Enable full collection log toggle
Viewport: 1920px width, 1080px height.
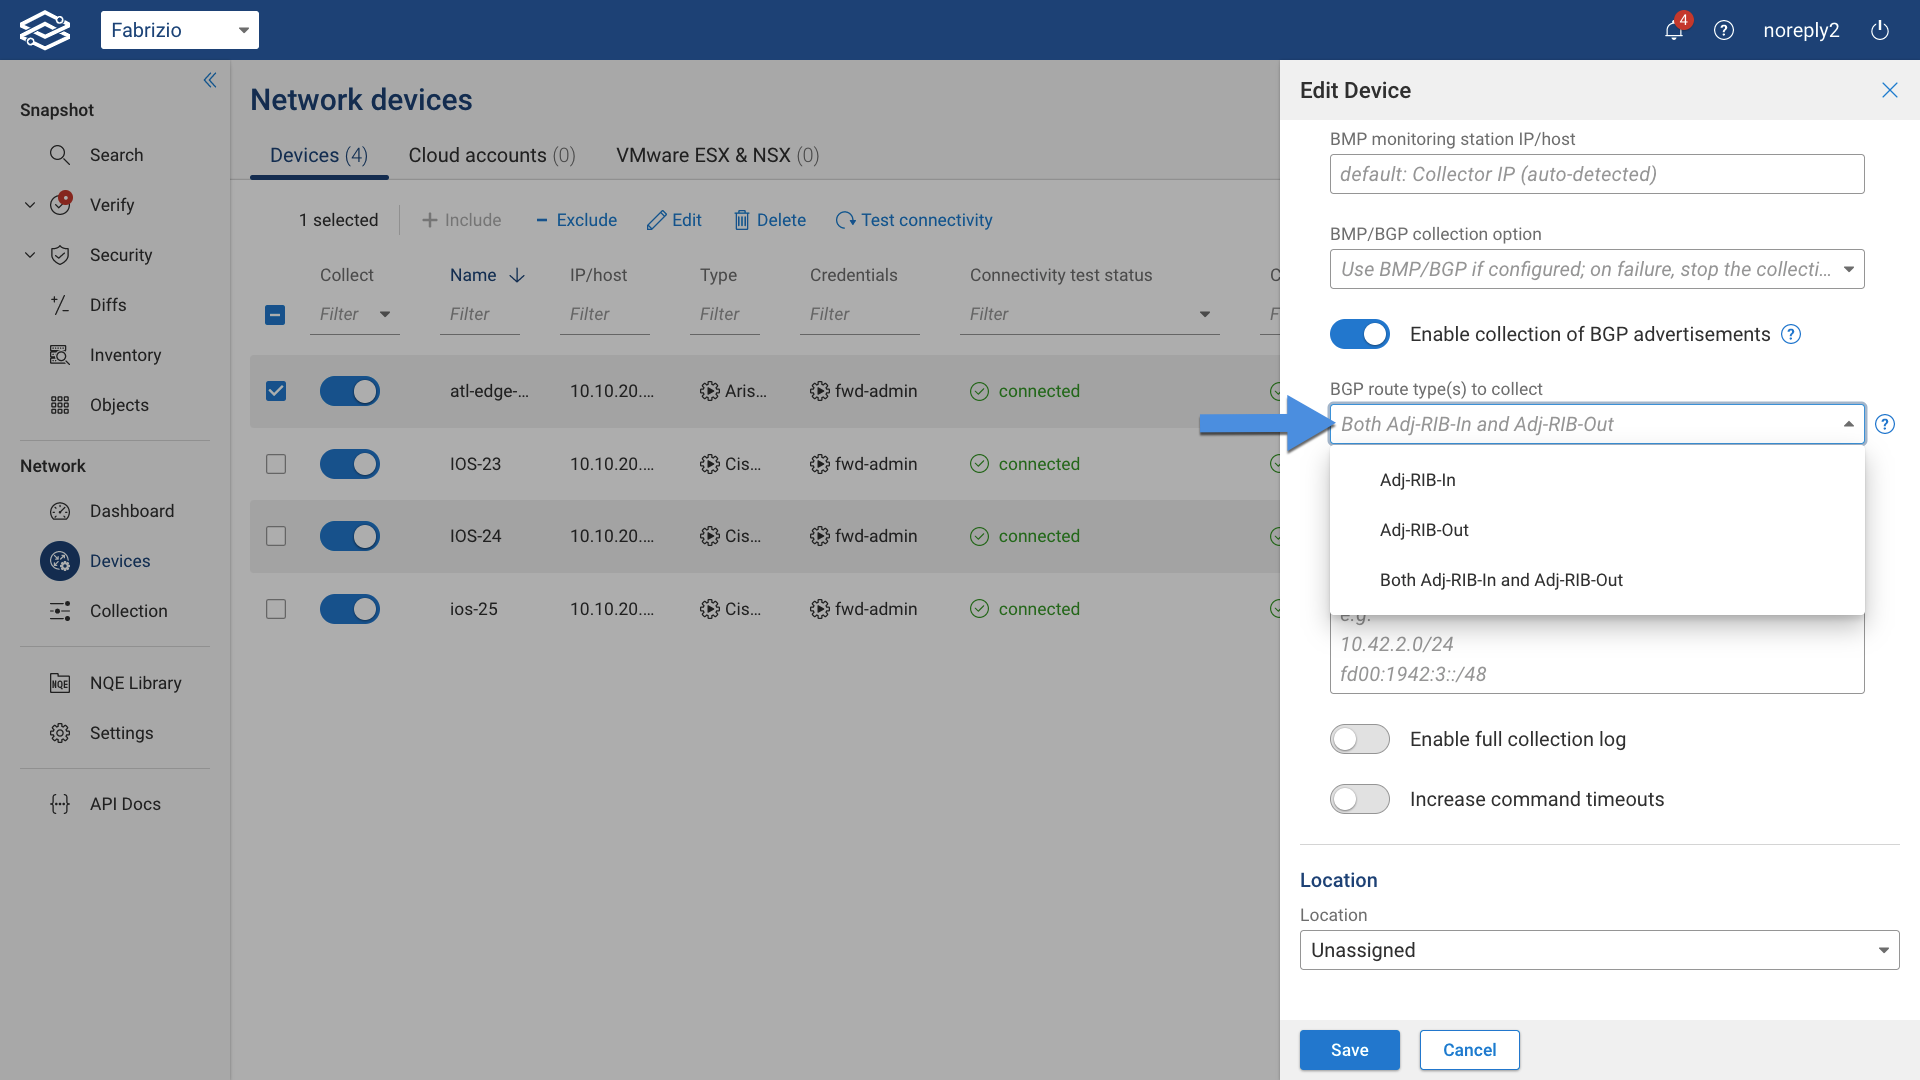(1359, 739)
